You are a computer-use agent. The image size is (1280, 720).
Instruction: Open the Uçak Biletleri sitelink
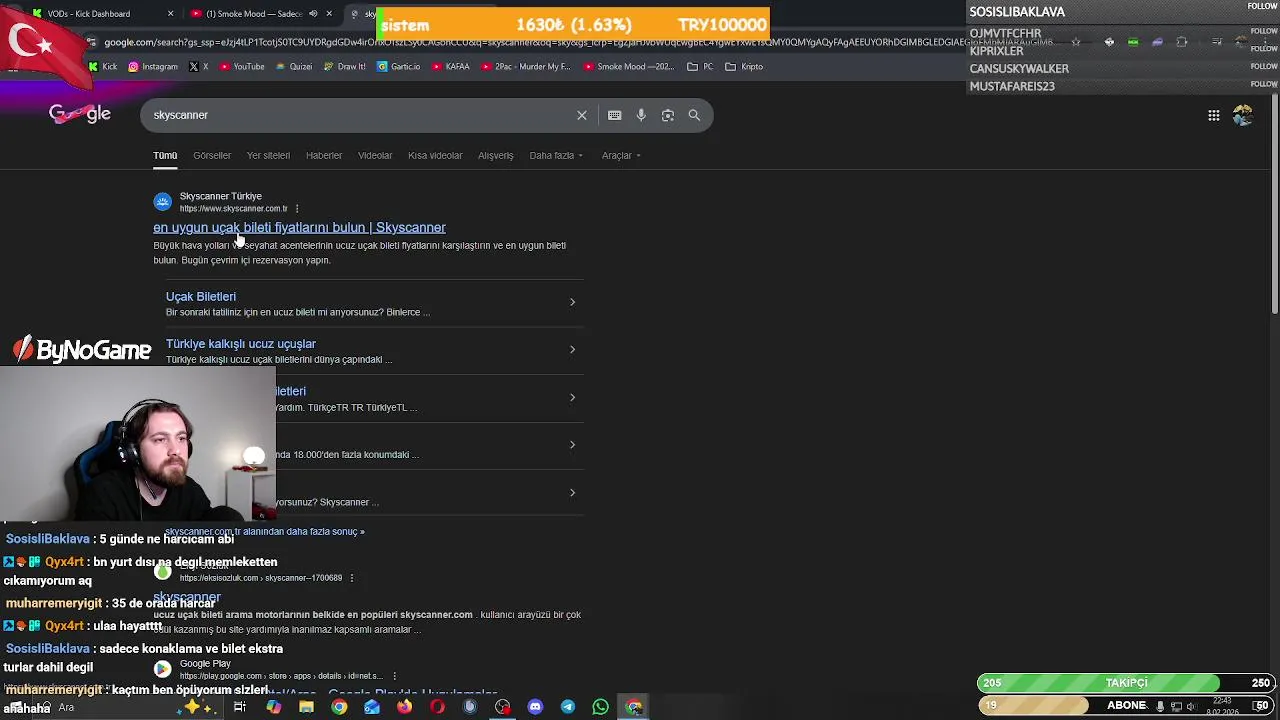(201, 296)
